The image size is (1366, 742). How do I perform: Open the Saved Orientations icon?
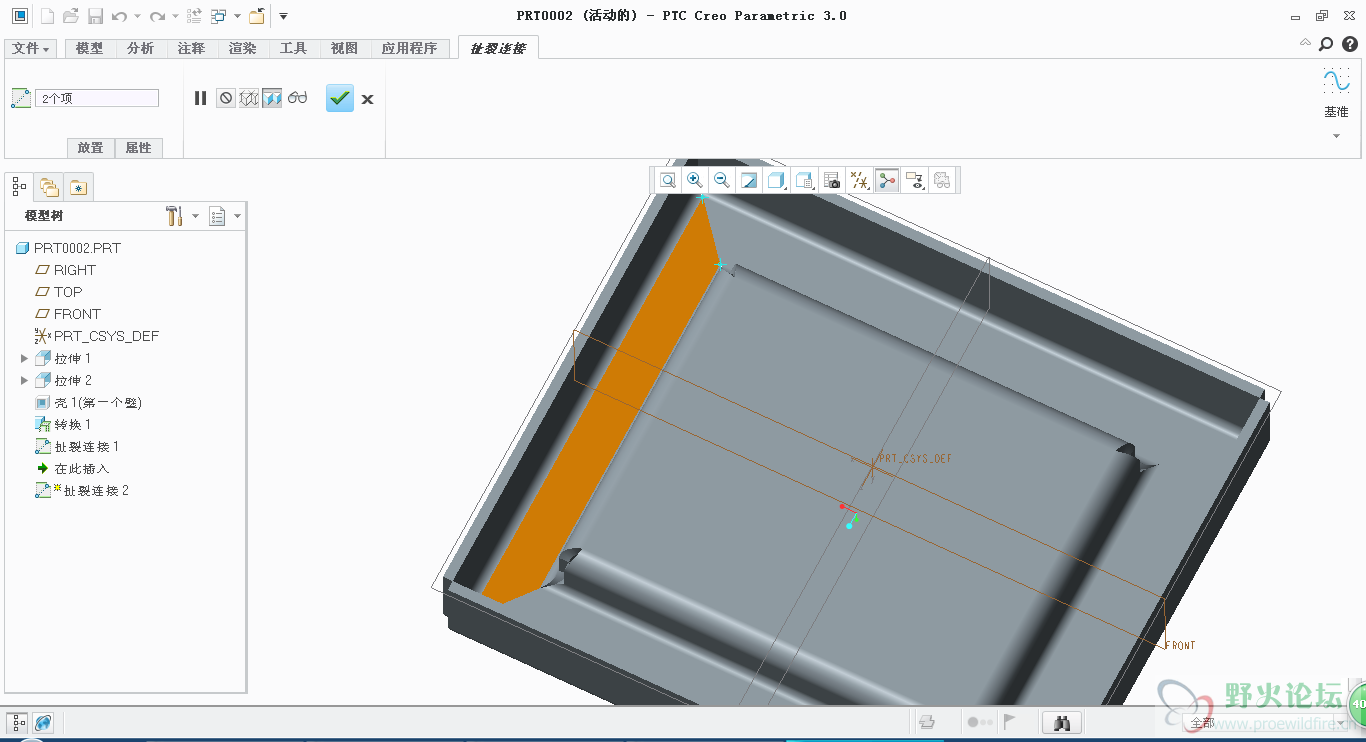[x=805, y=180]
